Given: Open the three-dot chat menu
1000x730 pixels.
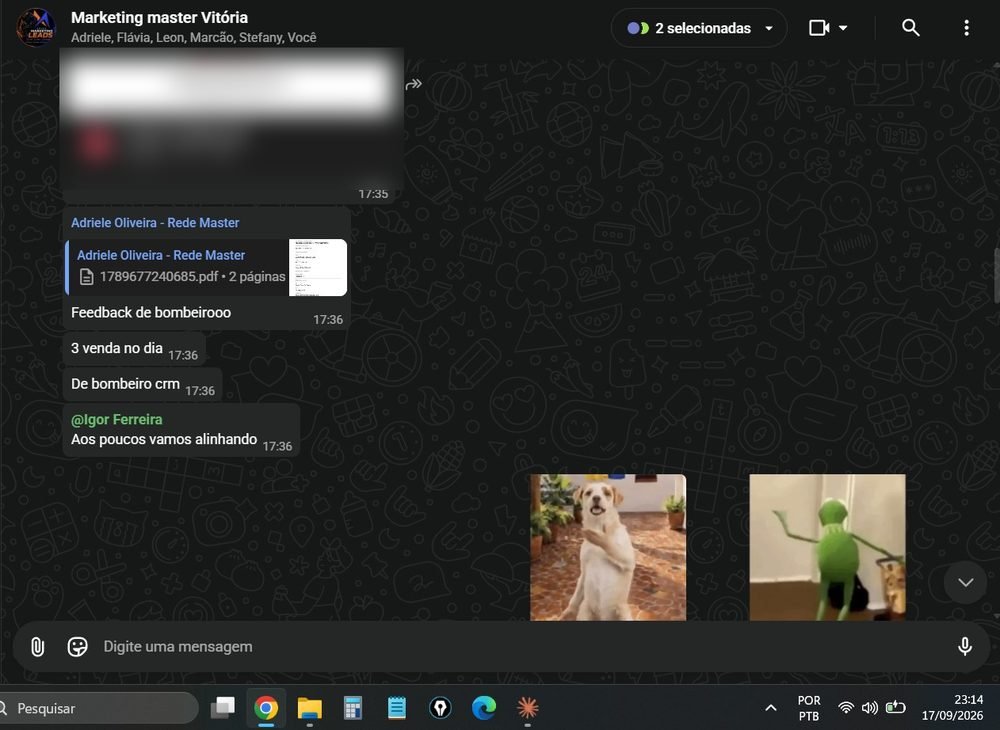Looking at the screenshot, I should [x=966, y=27].
